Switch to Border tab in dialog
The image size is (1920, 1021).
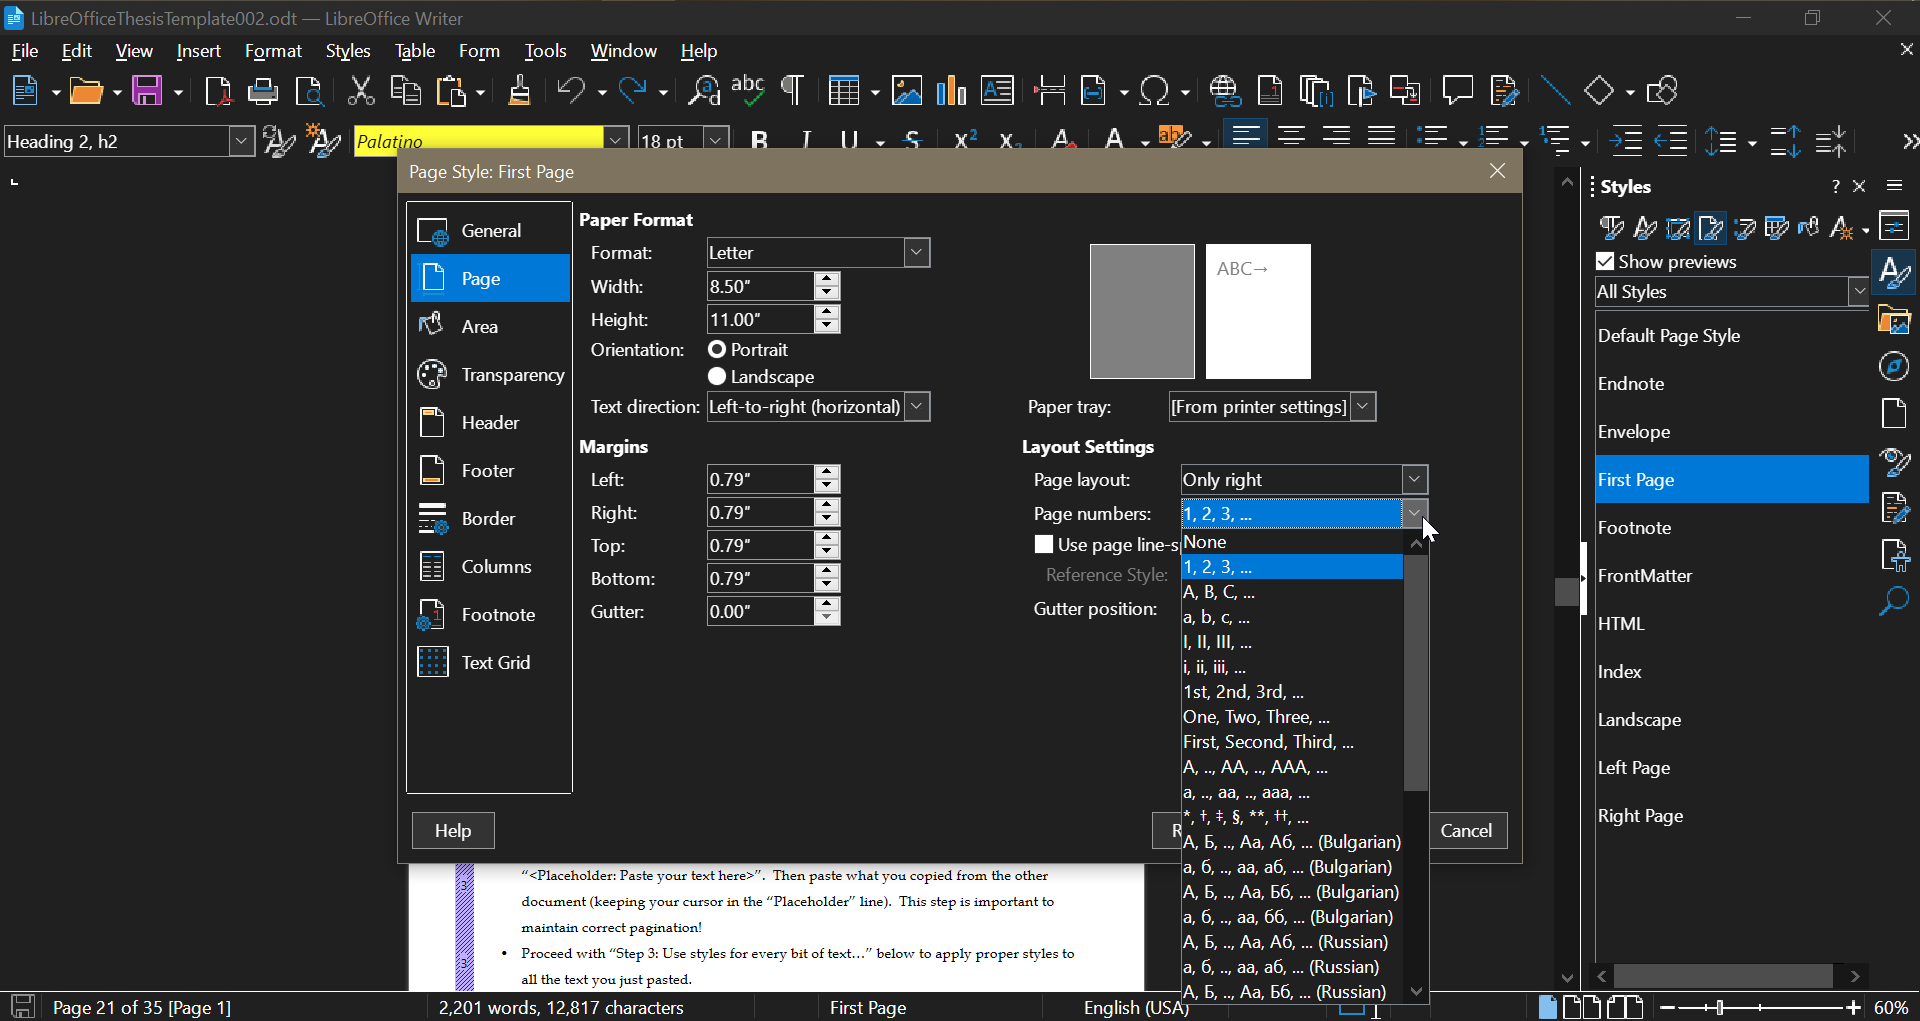[490, 519]
